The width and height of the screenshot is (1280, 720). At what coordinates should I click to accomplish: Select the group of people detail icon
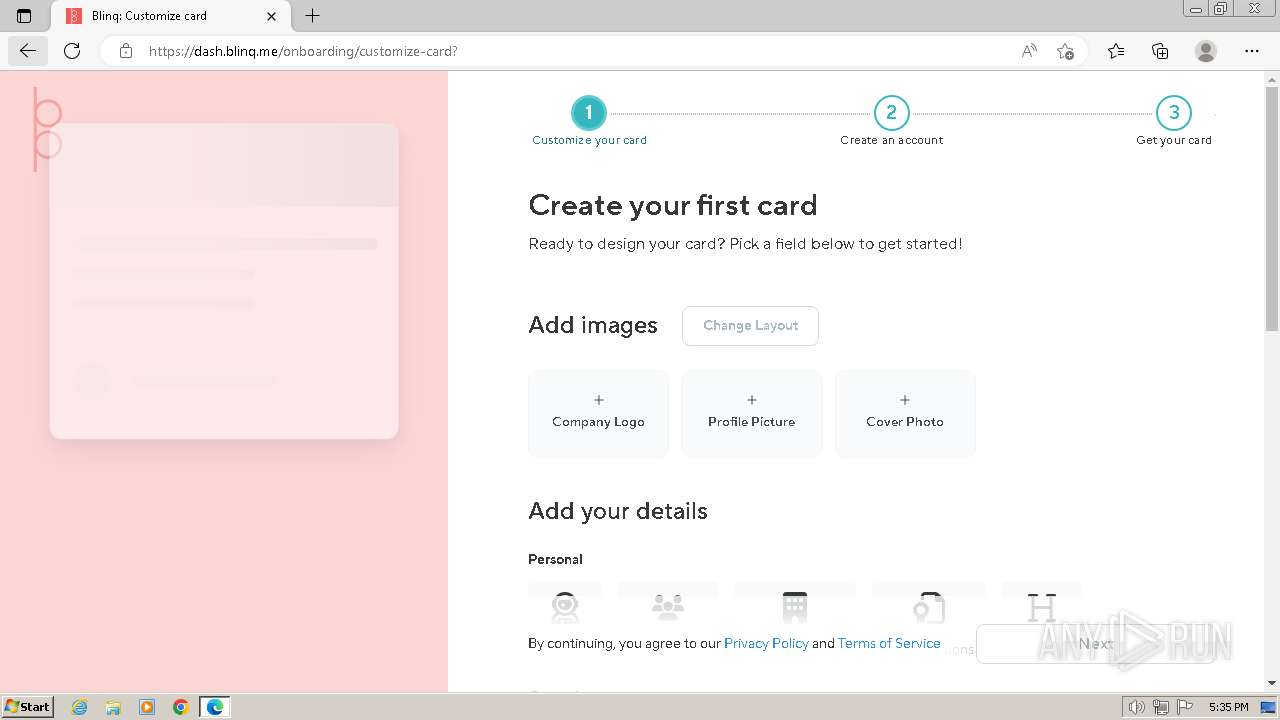pyautogui.click(x=668, y=606)
